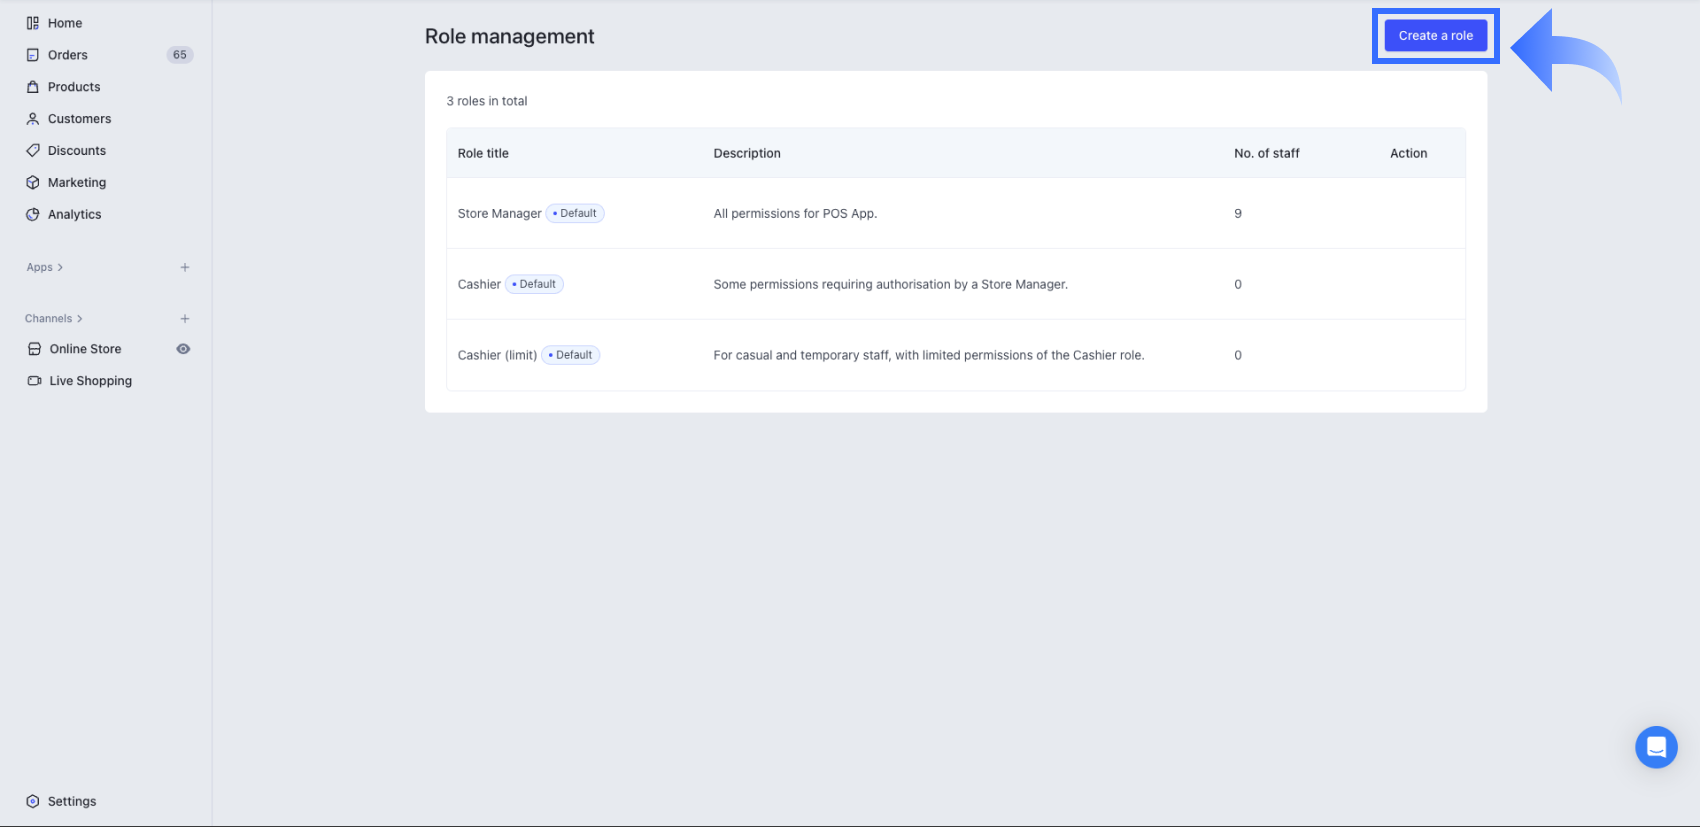Add a new channel with plus icon
The width and height of the screenshot is (1700, 827).
tap(185, 319)
